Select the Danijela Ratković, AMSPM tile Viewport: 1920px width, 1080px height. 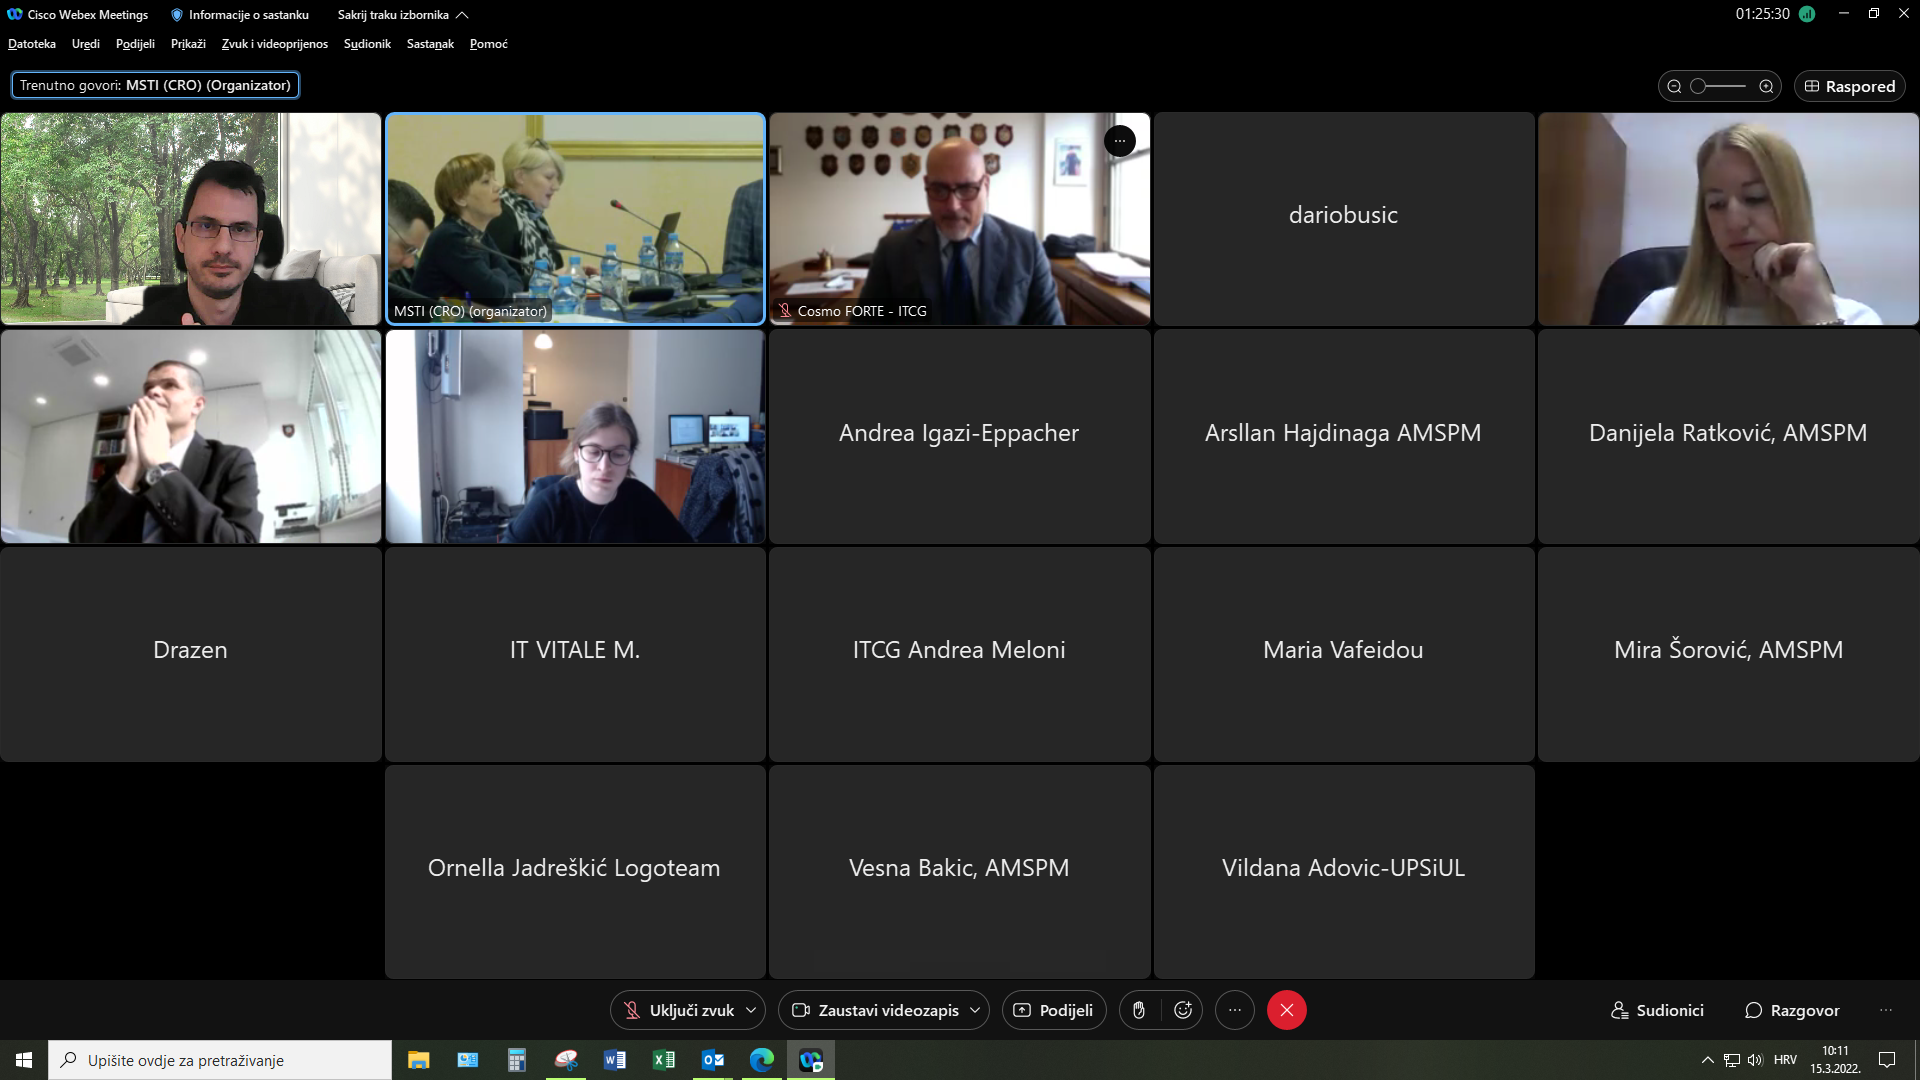pos(1728,437)
